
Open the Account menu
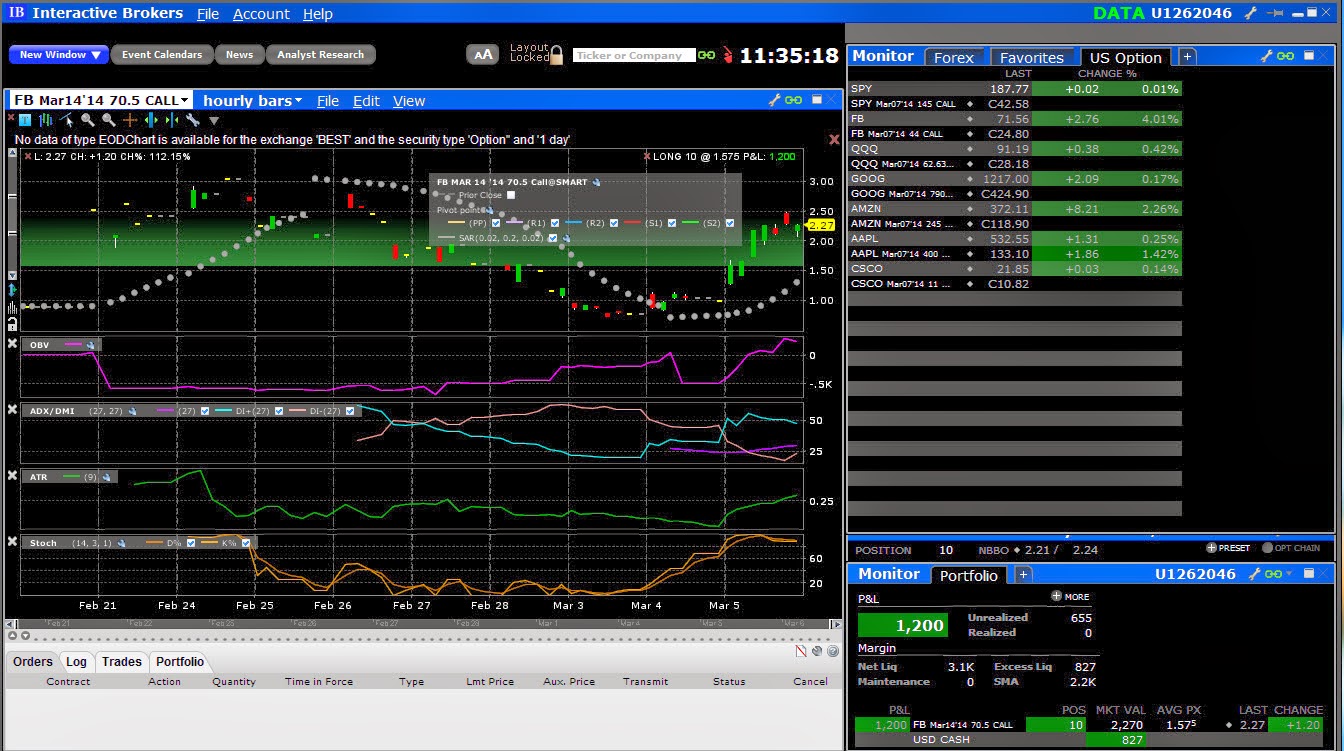coord(261,14)
